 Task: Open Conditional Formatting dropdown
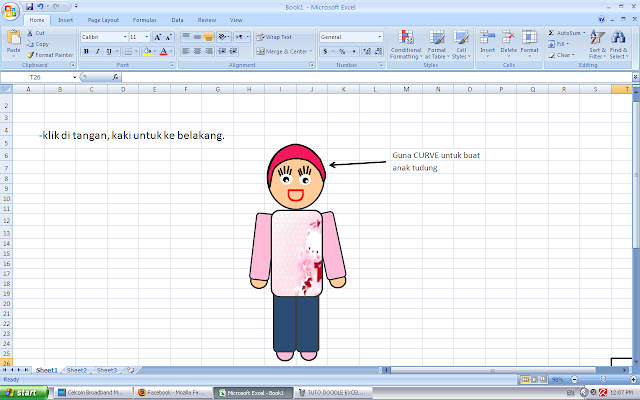click(406, 44)
